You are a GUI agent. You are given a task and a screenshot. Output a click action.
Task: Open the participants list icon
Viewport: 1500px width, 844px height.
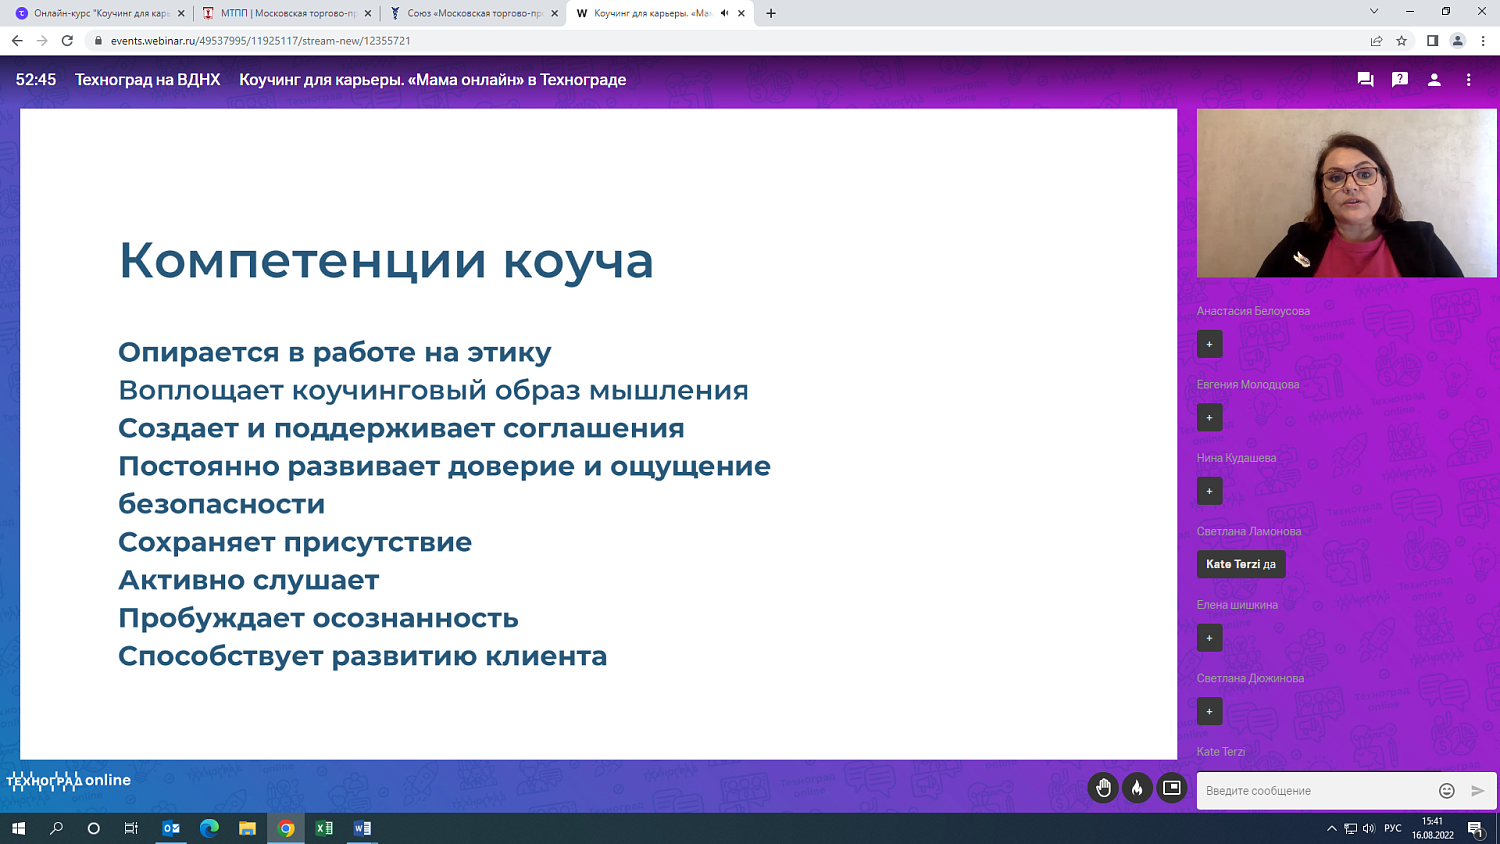(x=1434, y=78)
